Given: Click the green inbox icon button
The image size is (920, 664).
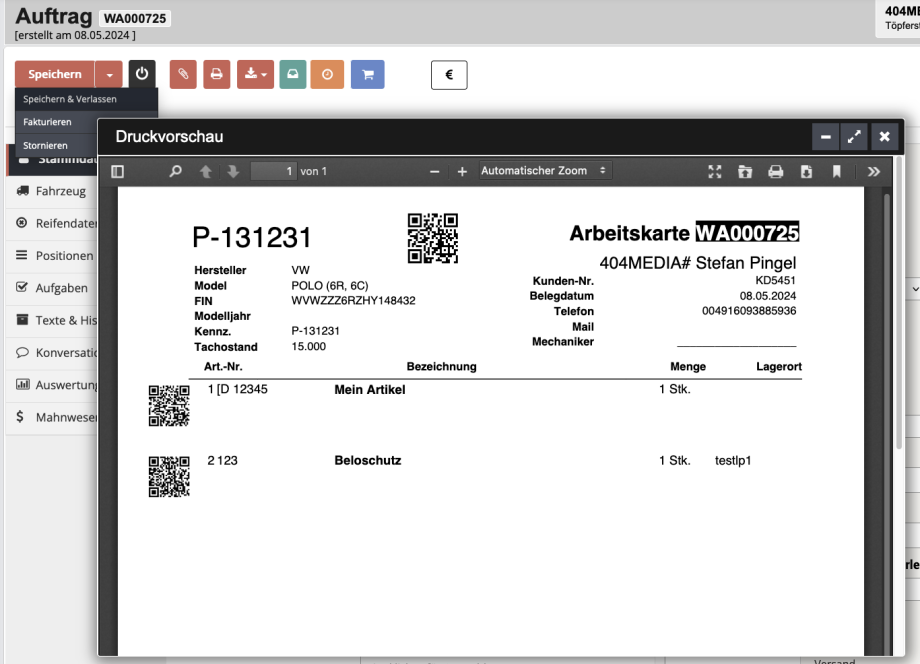Looking at the screenshot, I should click(292, 75).
